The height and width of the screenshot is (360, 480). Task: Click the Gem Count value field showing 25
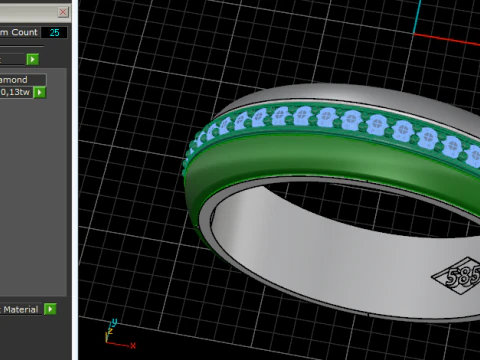[54, 33]
